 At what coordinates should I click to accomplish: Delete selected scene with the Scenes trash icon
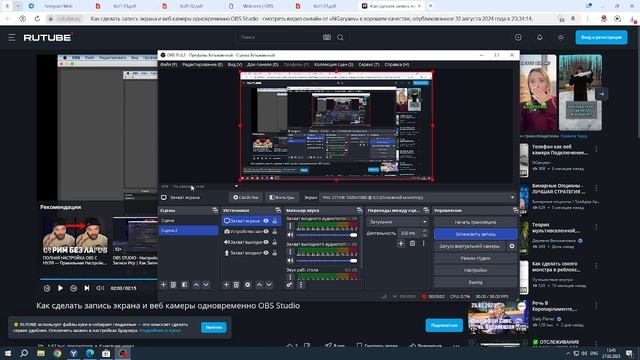pyautogui.click(x=173, y=284)
